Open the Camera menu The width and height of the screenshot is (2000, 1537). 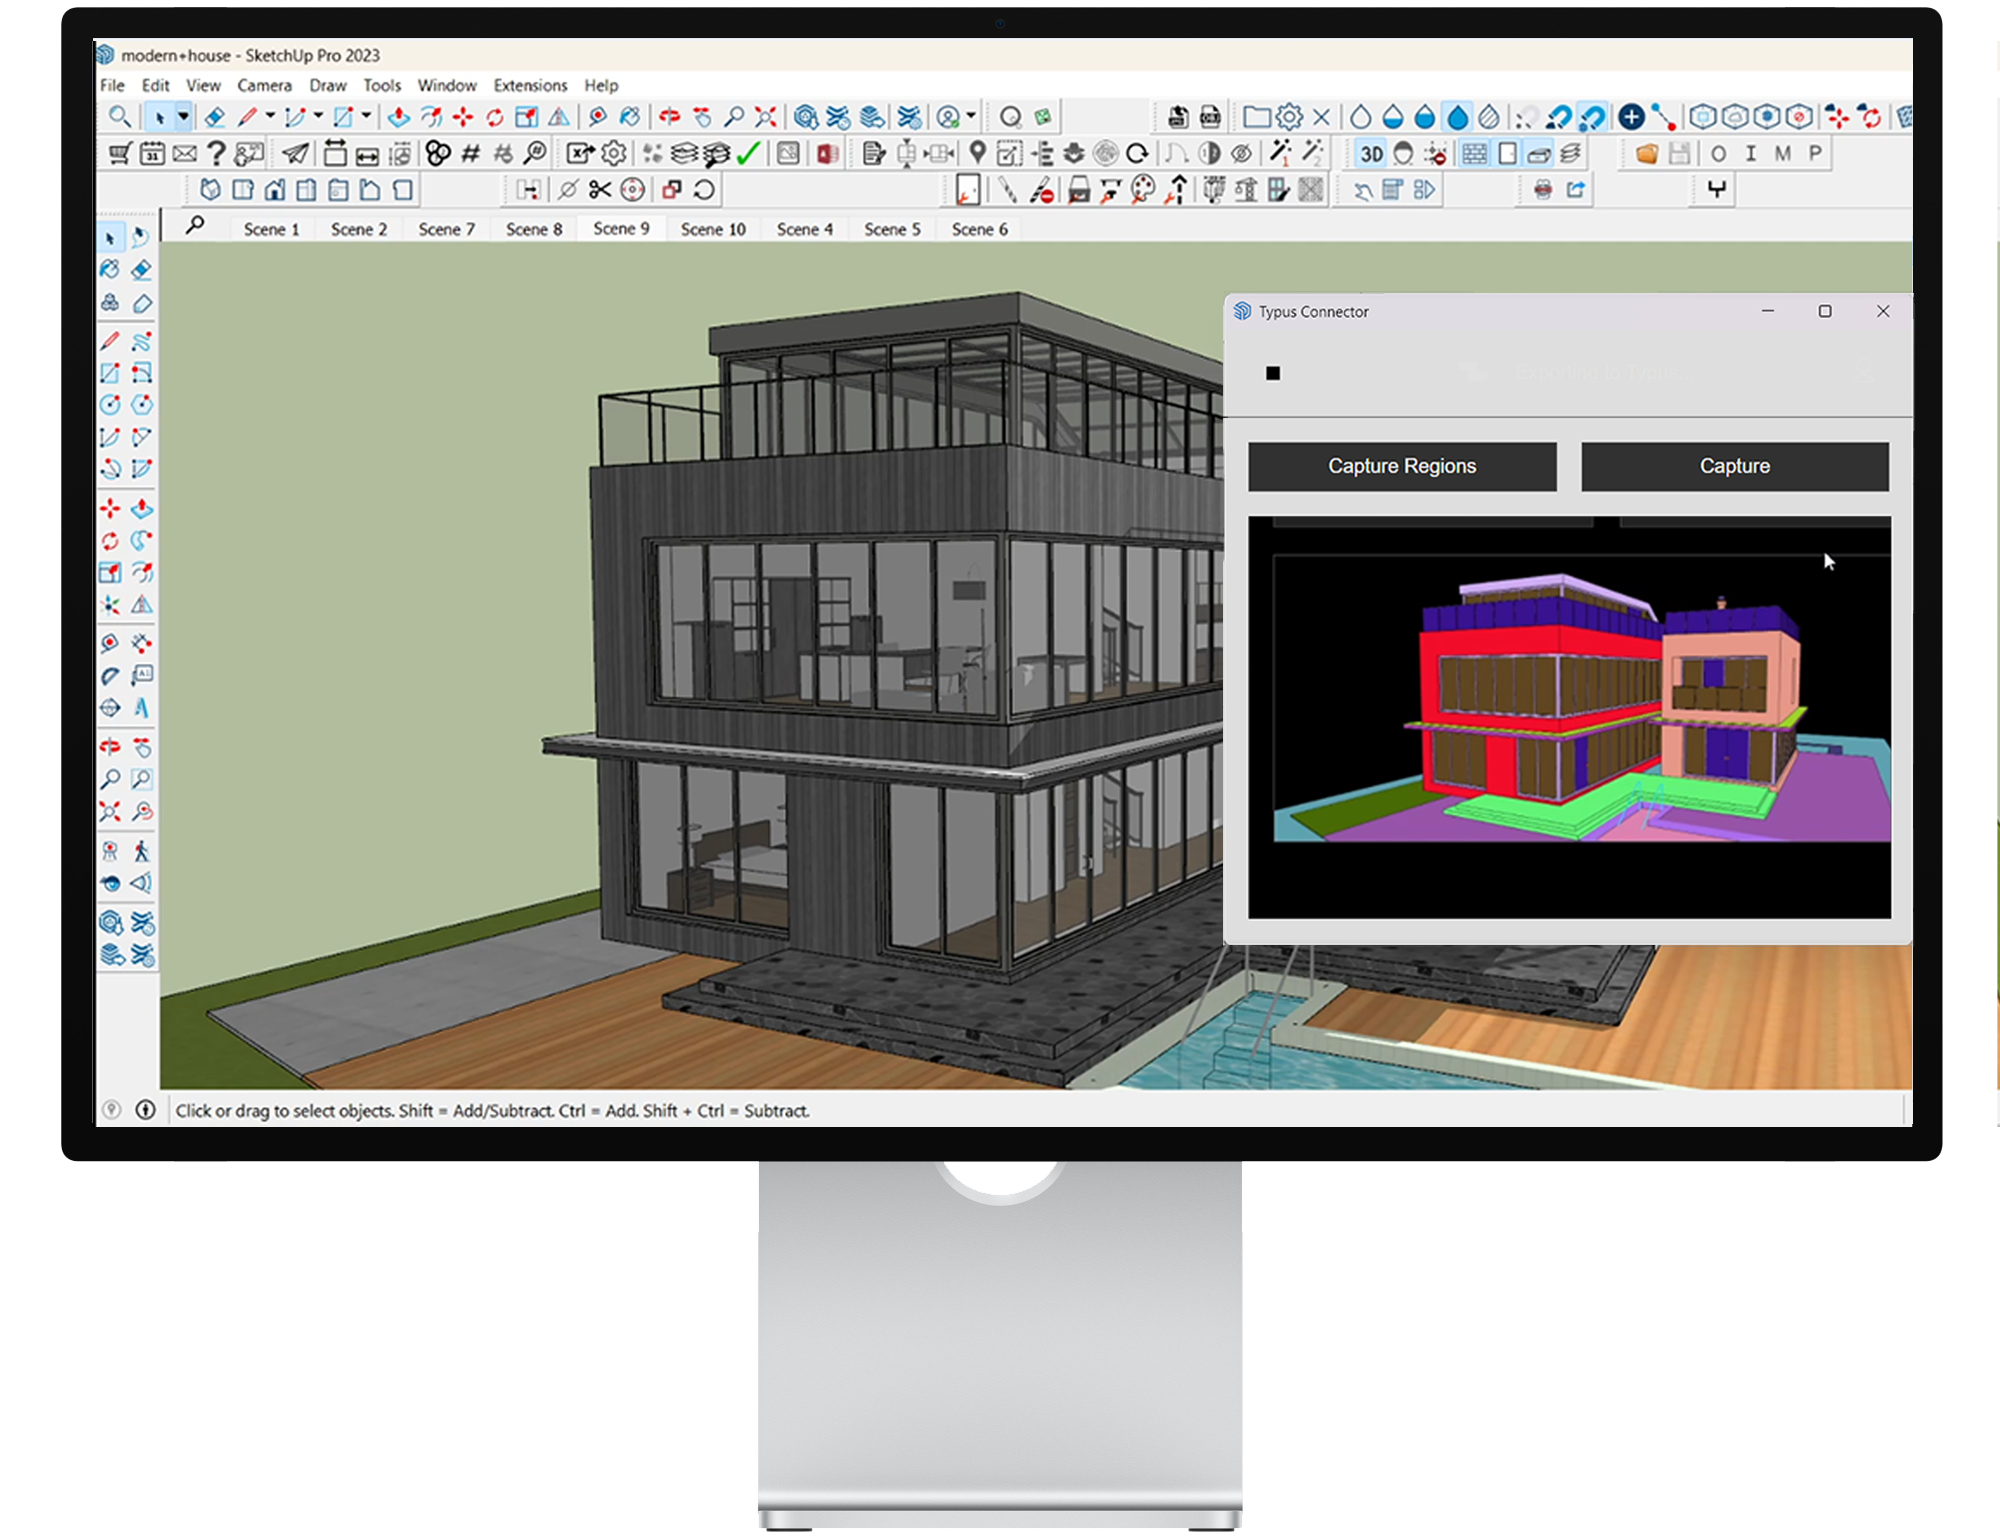tap(264, 85)
